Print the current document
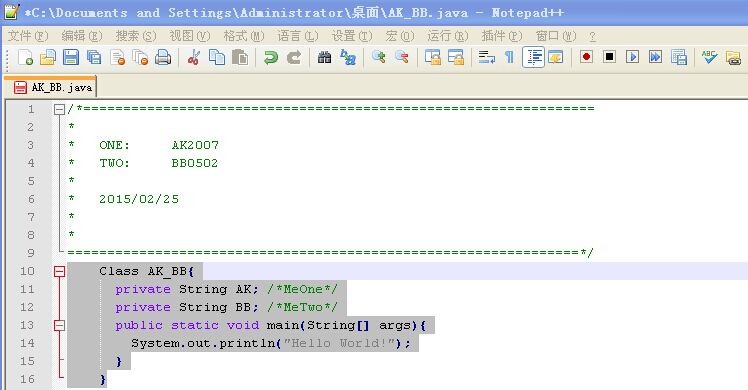Image resolution: width=748 pixels, height=390 pixels. click(163, 57)
